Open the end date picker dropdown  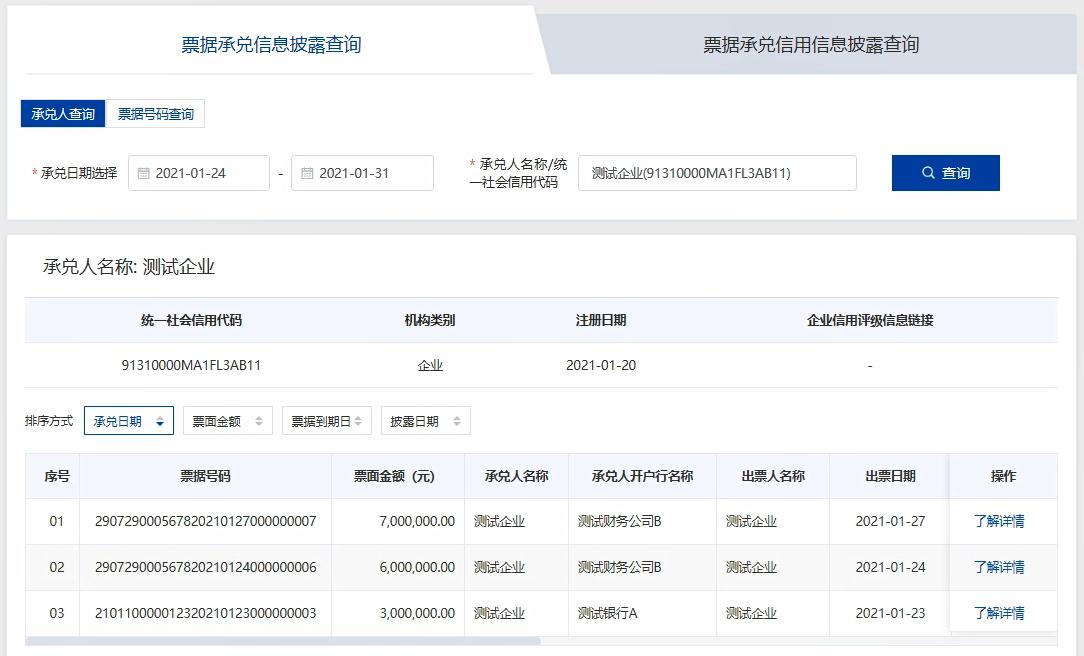tap(364, 172)
